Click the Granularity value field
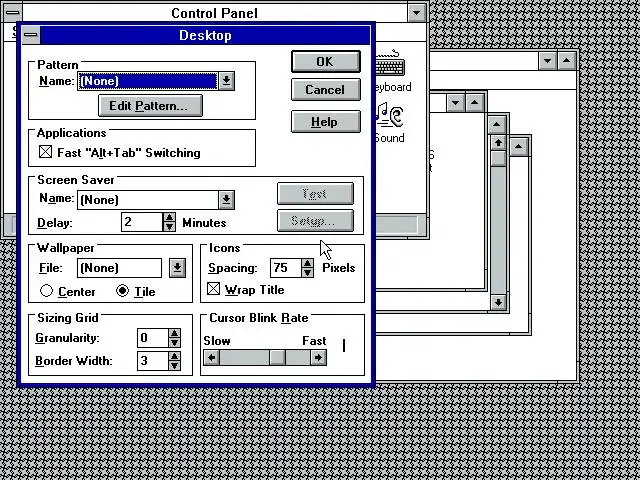Viewport: 640px width, 480px height. pyautogui.click(x=152, y=338)
